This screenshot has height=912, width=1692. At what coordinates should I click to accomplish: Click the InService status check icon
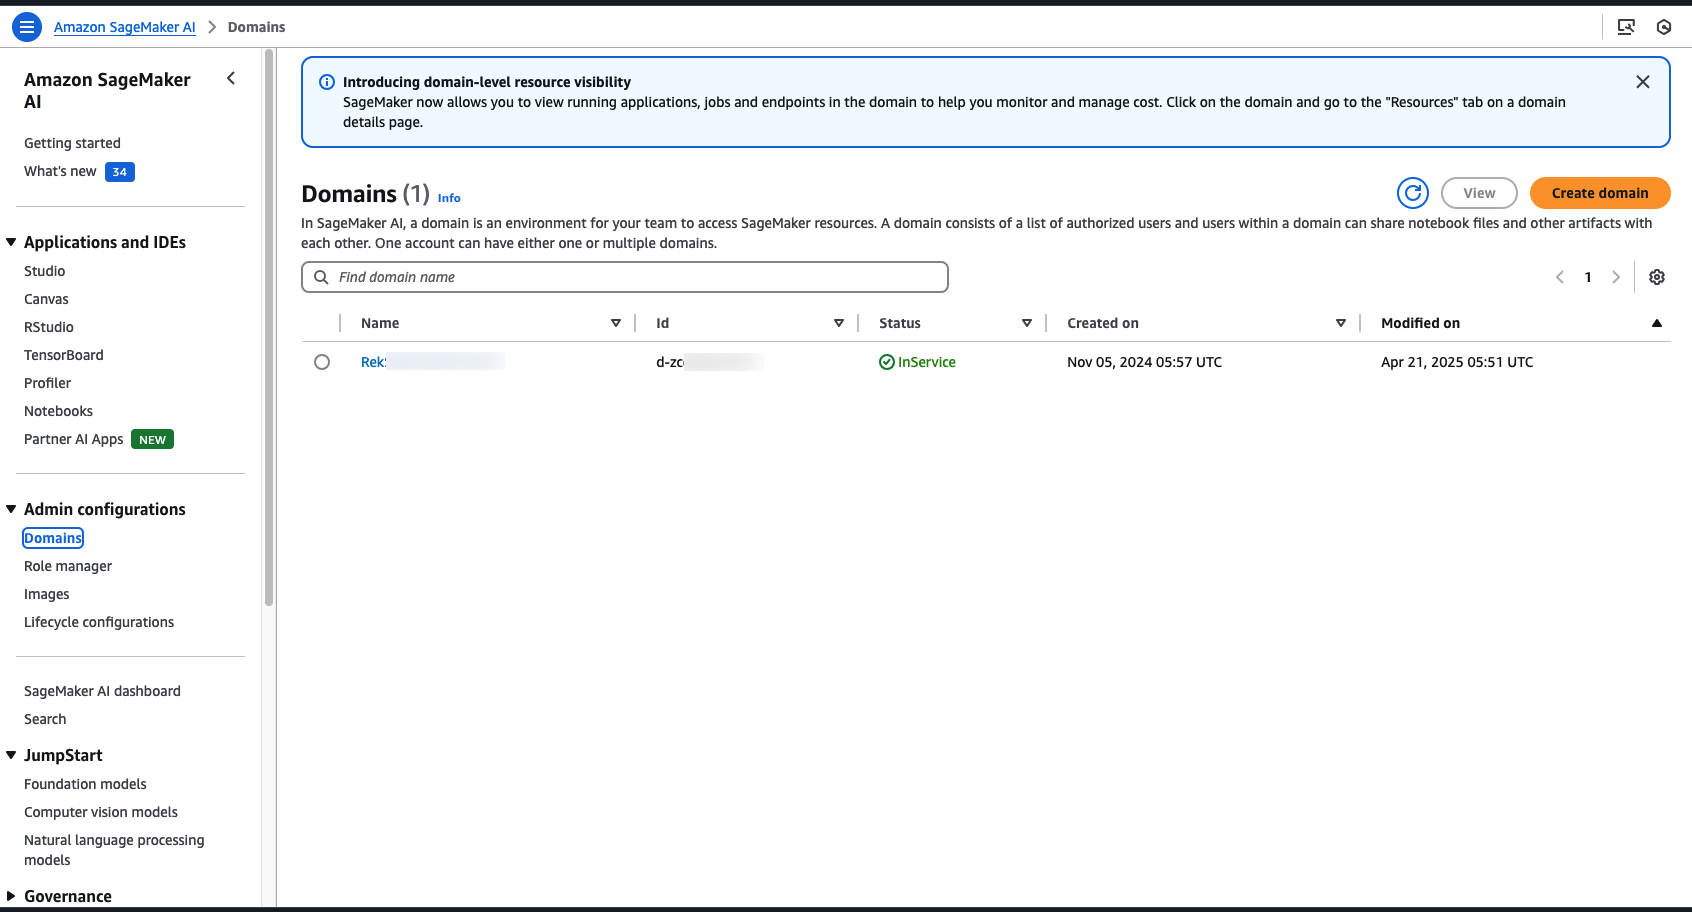(887, 362)
